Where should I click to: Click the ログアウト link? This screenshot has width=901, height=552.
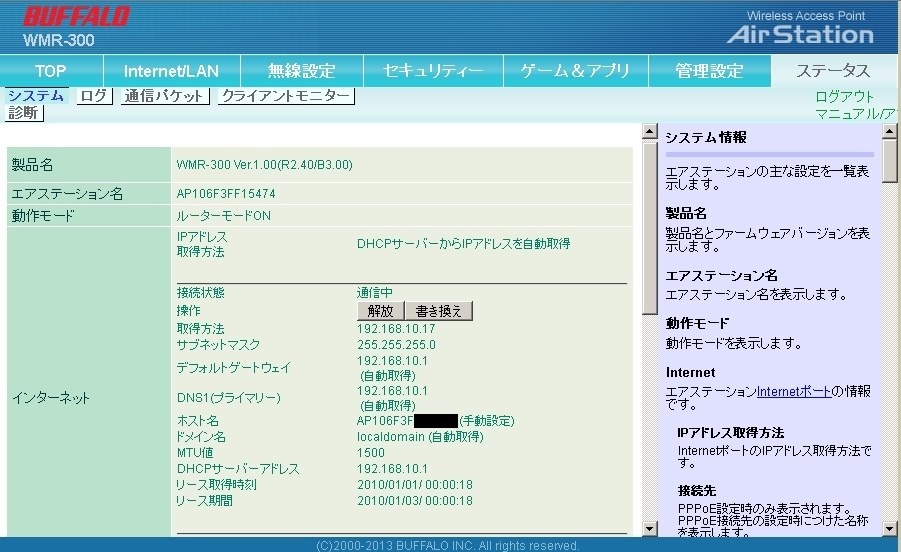(x=844, y=96)
